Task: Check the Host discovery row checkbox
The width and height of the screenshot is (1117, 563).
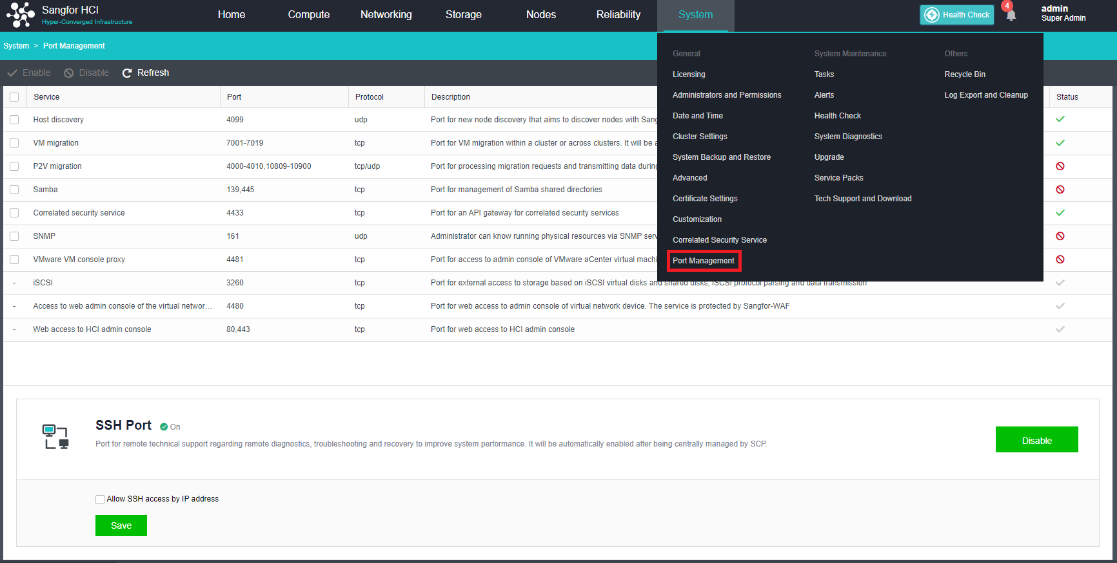Action: (14, 119)
